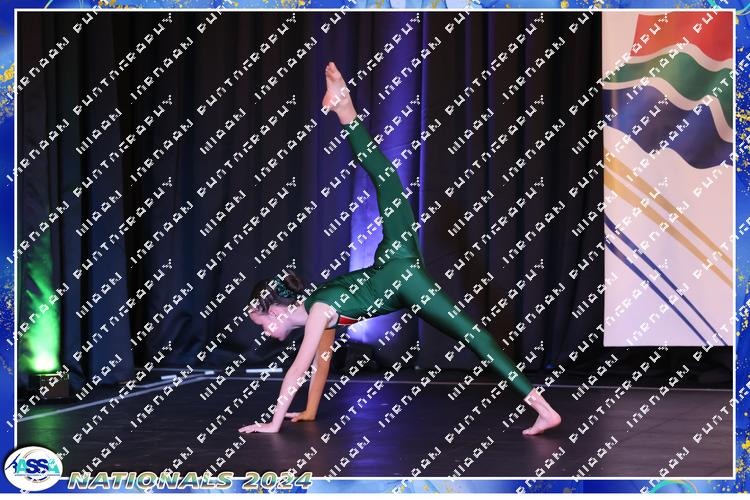The width and height of the screenshot is (750, 500).
Task: Select the "NATIONALS 2024" caption text
Action: 190,480
